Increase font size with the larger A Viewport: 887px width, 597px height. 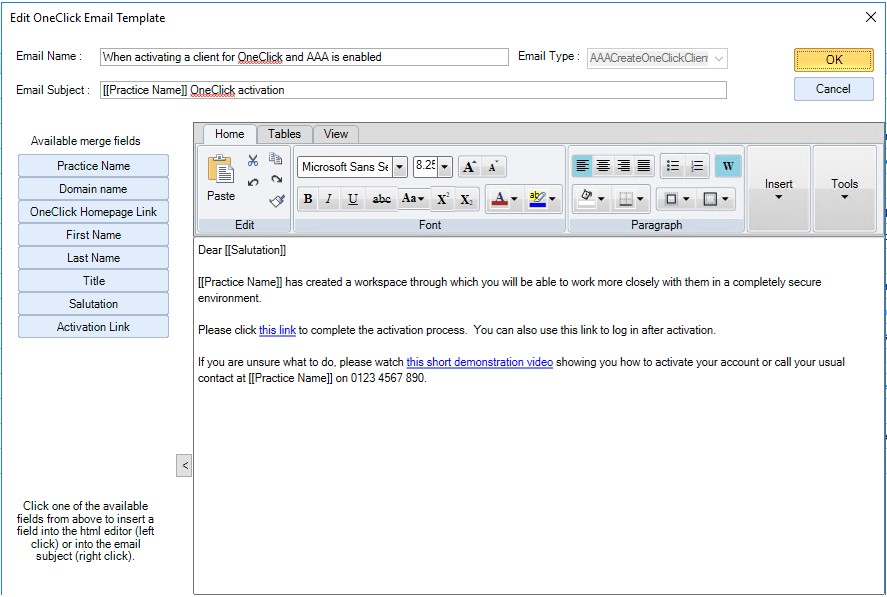coord(470,167)
